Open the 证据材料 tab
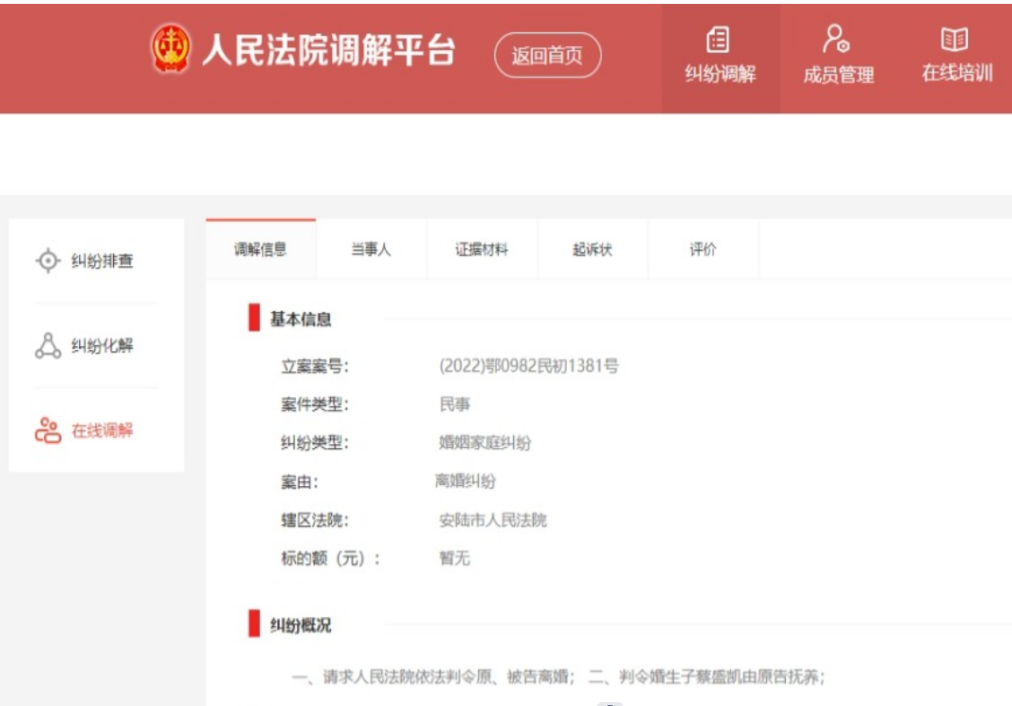The height and width of the screenshot is (706, 1012). coord(482,250)
